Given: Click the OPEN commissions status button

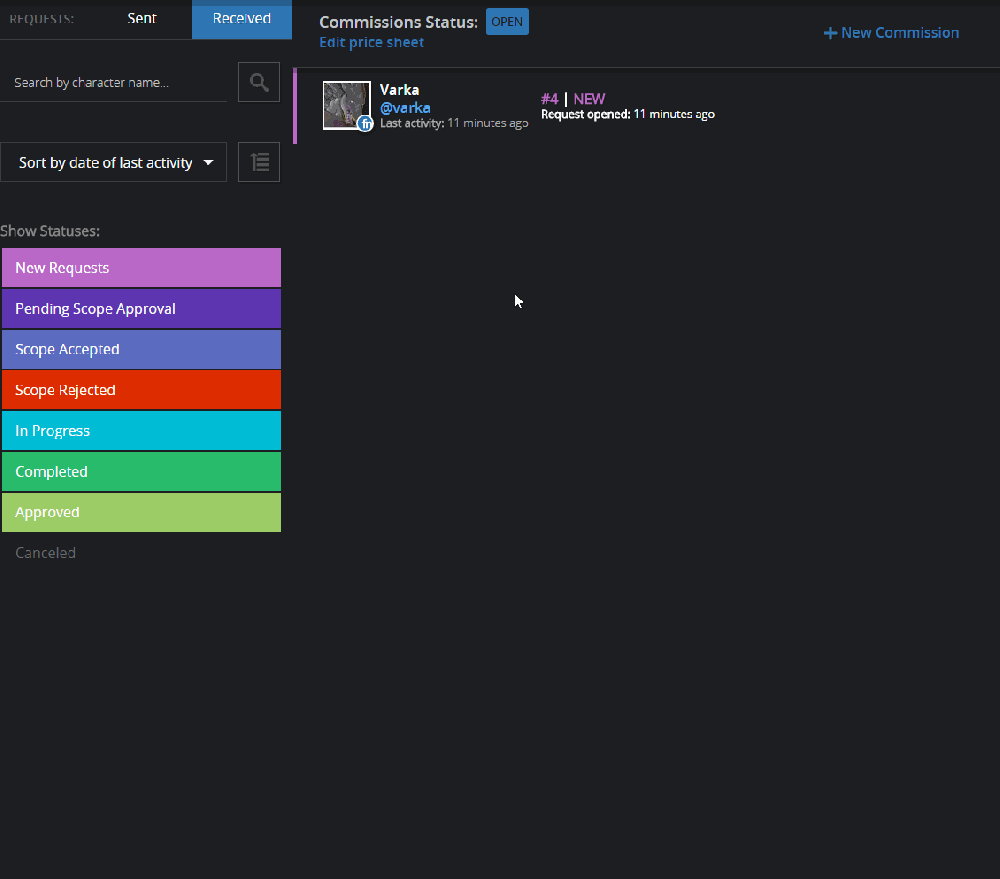Looking at the screenshot, I should (x=507, y=22).
